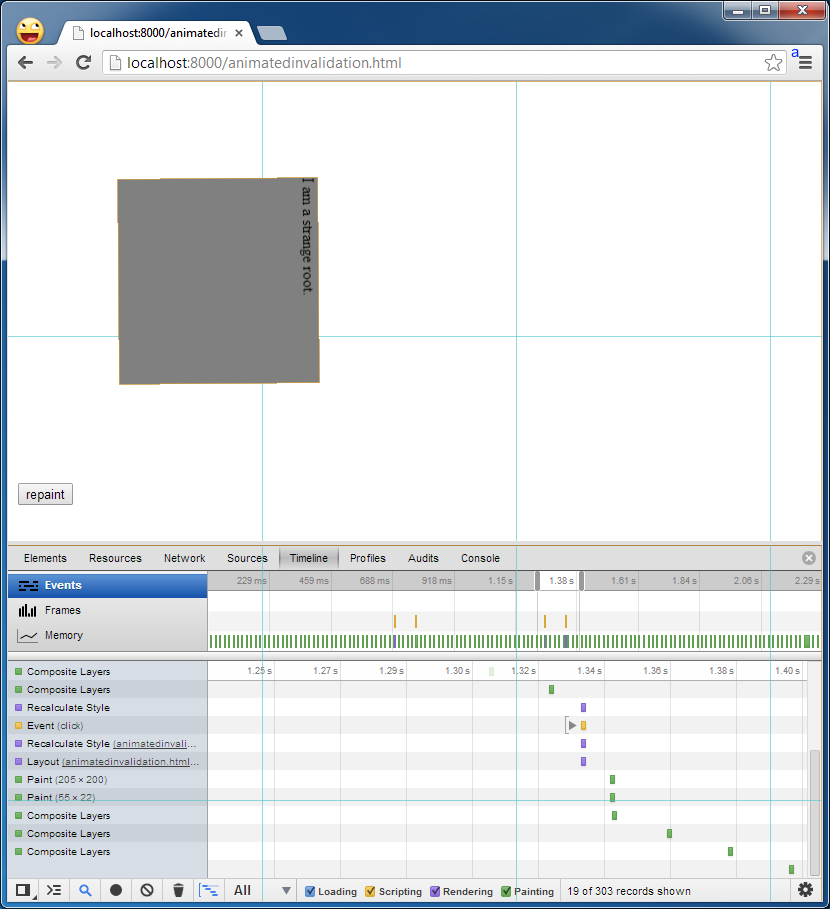This screenshot has height=909, width=830.
Task: Click the green Paint 205 × 200 bar
Action: 612,780
